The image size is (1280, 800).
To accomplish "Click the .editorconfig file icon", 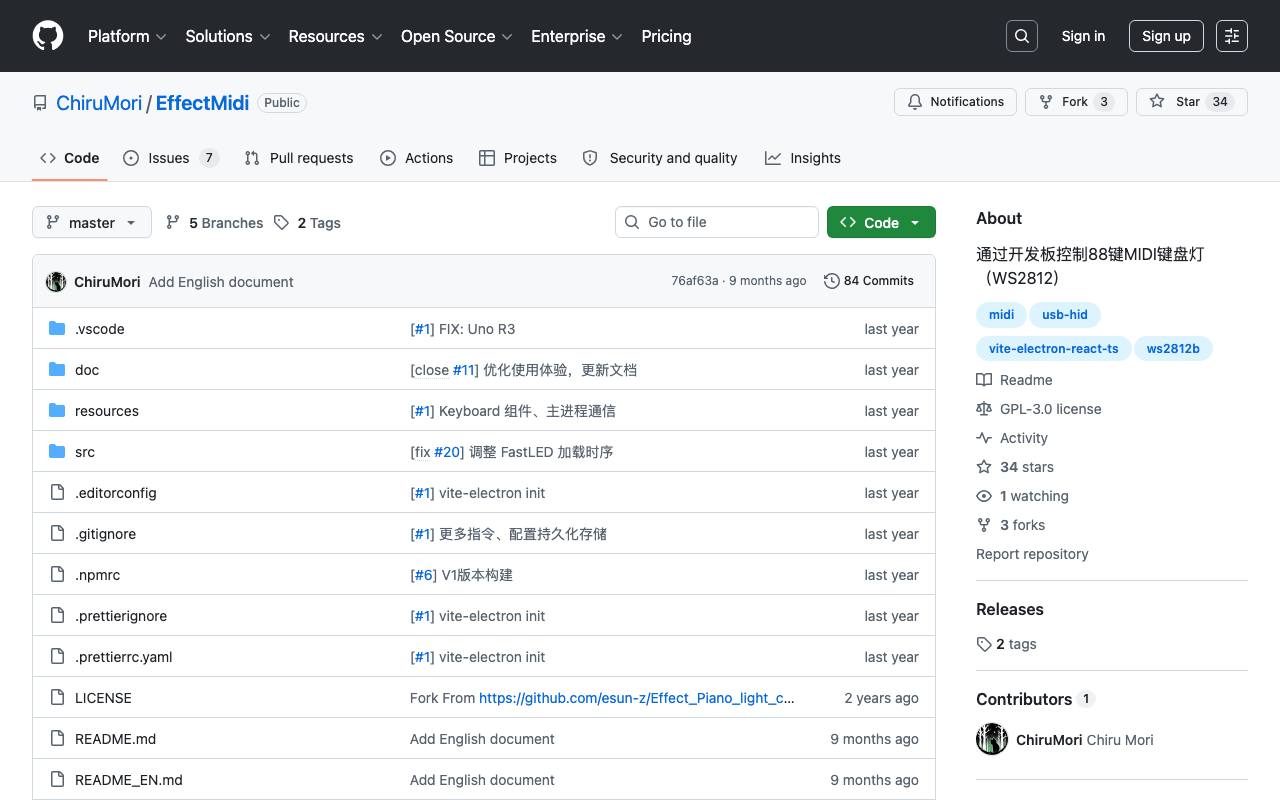I will [x=57, y=493].
